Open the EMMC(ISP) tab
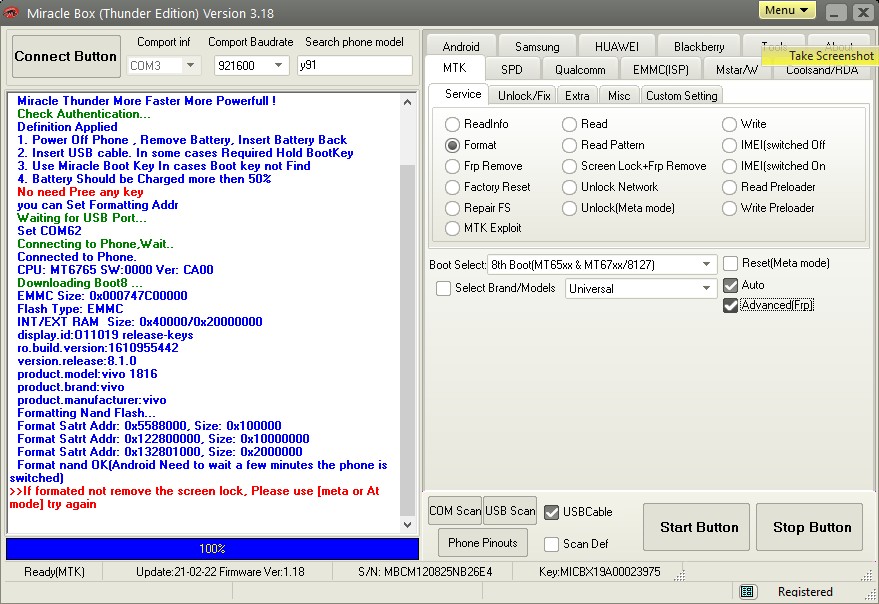Screen dimensions: 879x604 point(660,70)
